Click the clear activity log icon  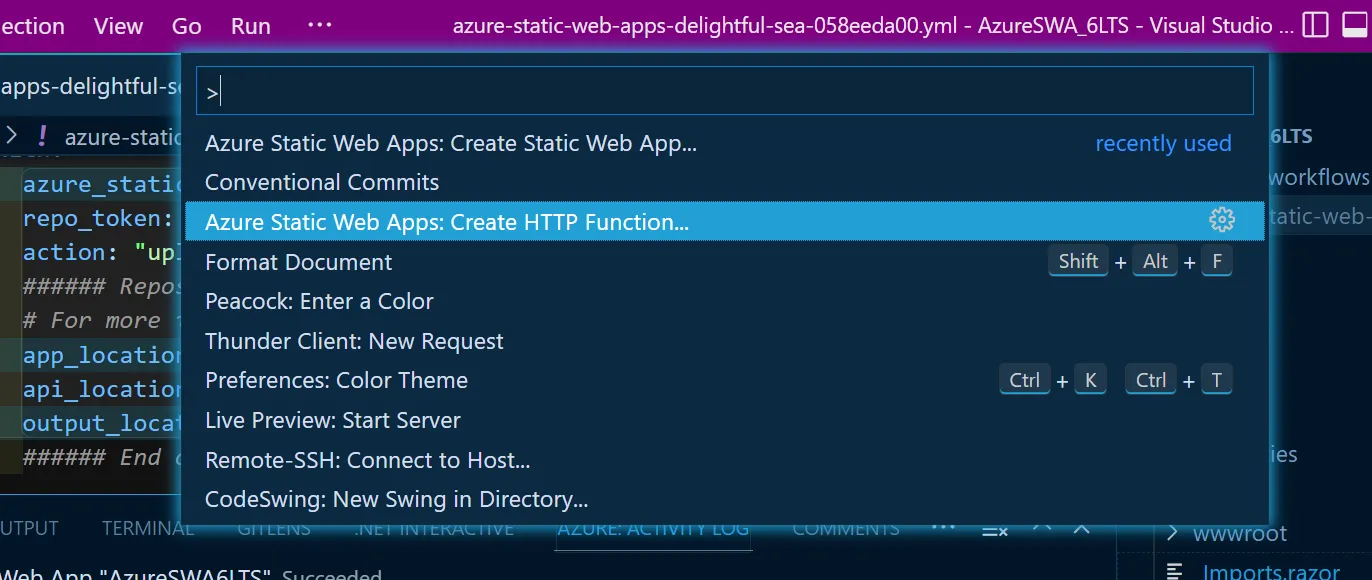tap(994, 530)
